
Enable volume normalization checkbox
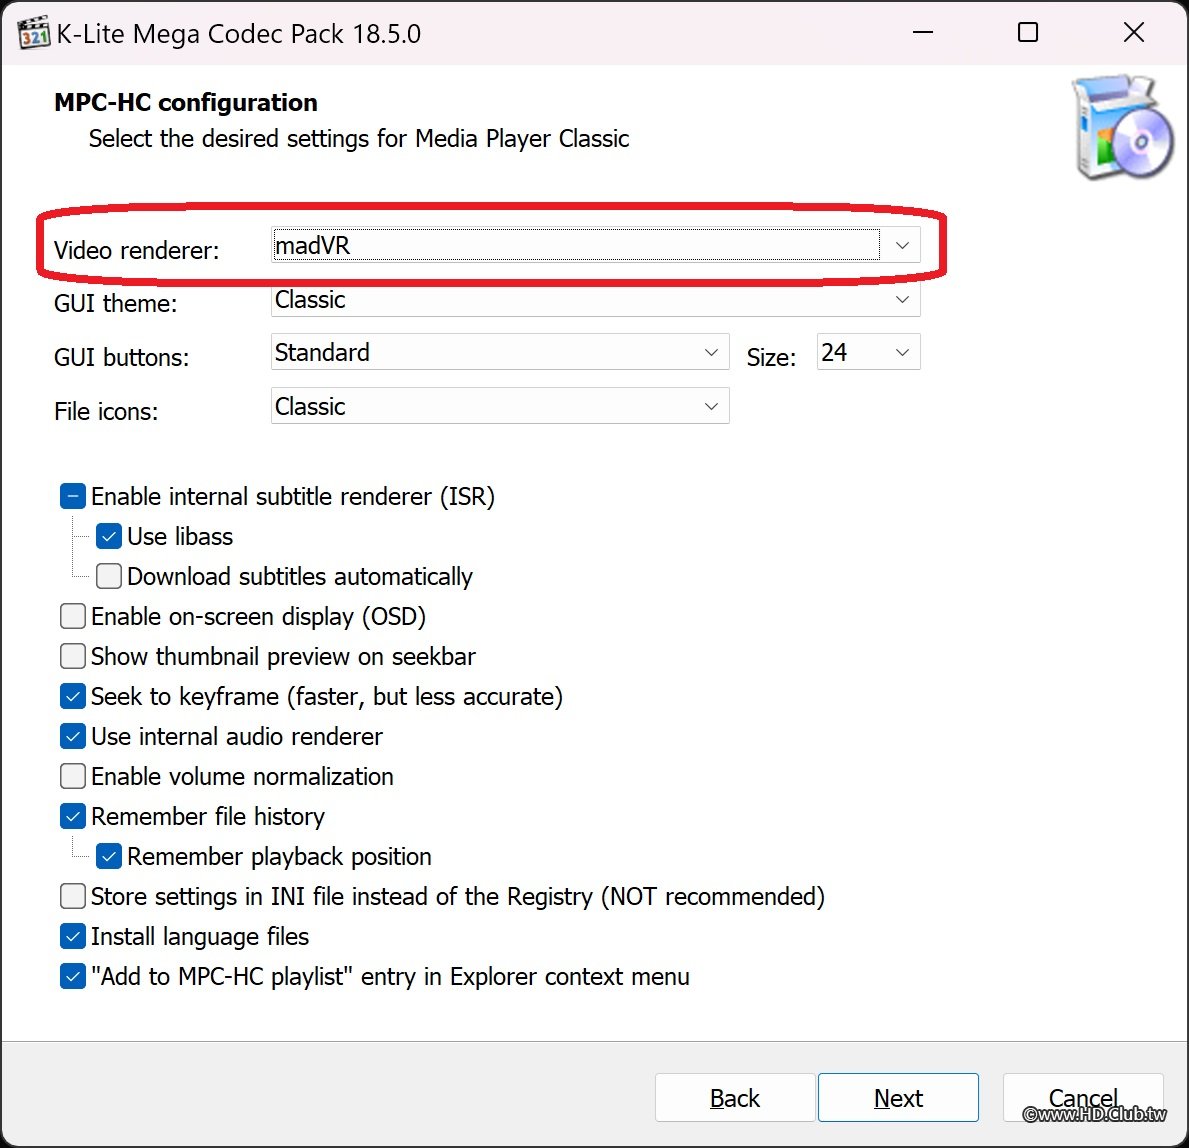coord(73,776)
